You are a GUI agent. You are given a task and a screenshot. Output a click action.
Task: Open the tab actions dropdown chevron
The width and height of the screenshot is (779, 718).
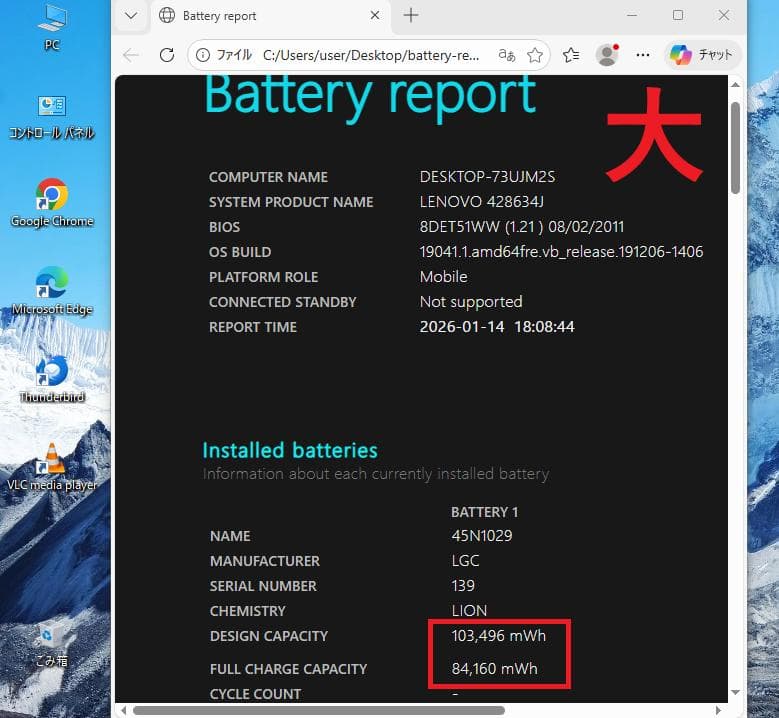(x=131, y=15)
